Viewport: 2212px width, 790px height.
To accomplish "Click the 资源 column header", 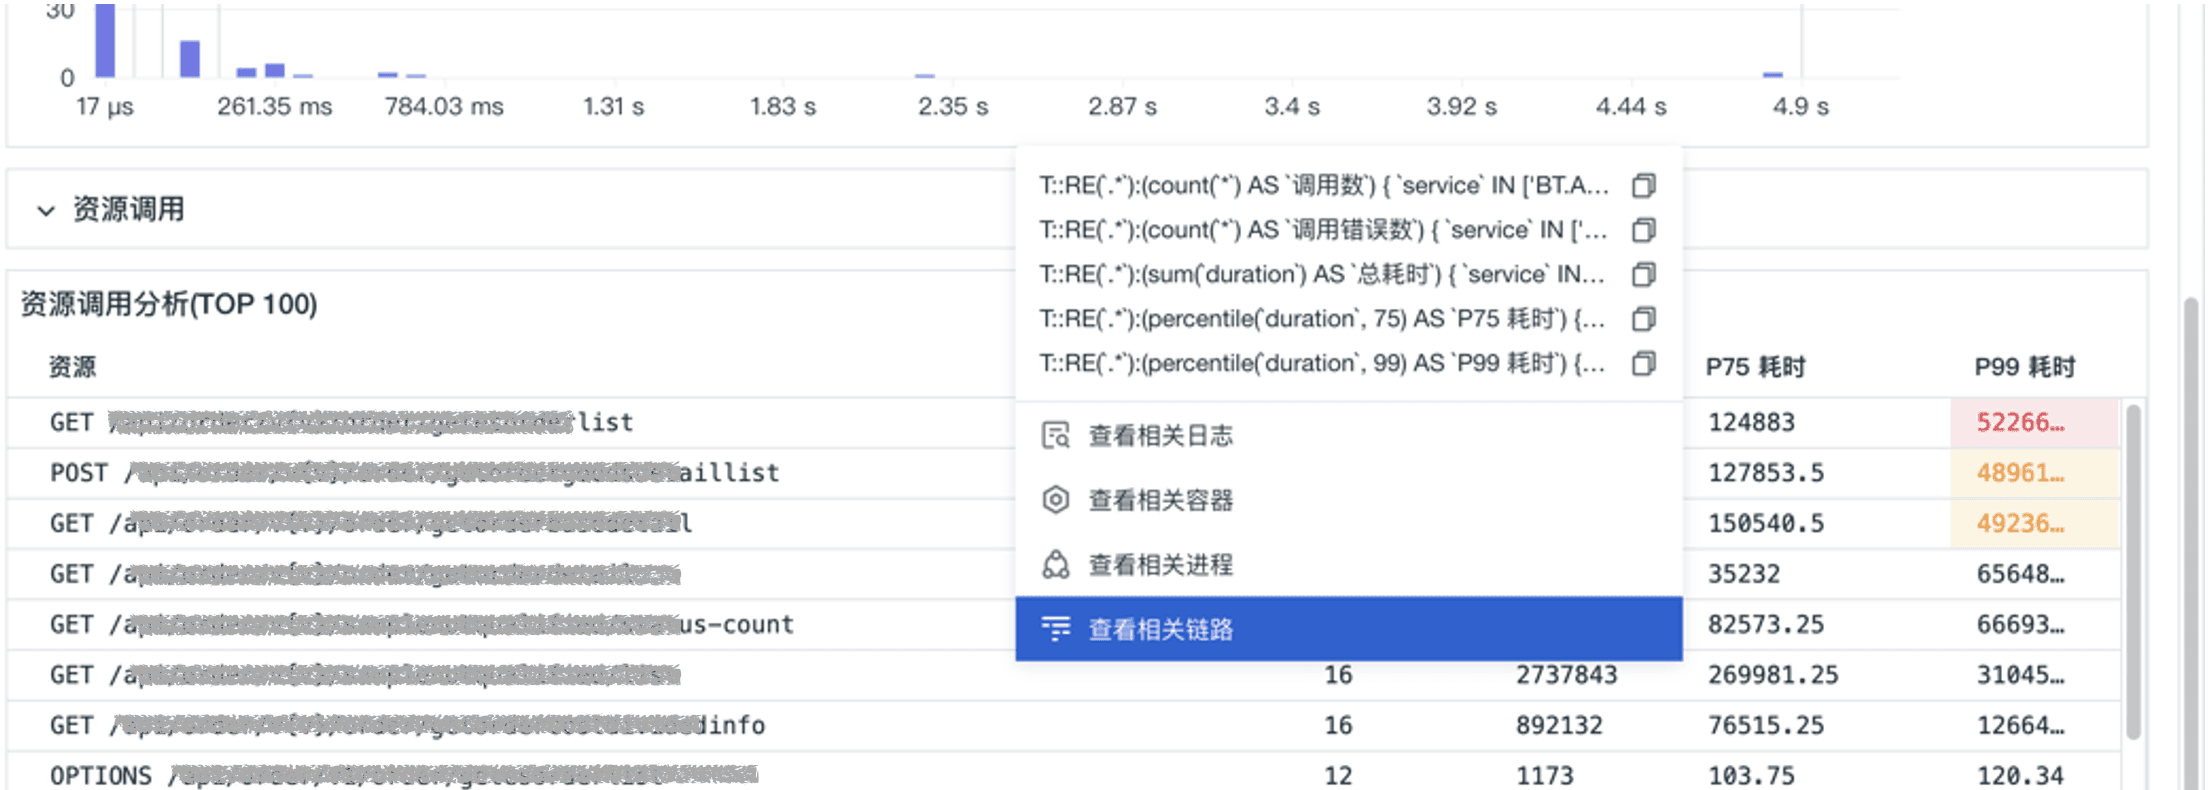I will point(72,367).
